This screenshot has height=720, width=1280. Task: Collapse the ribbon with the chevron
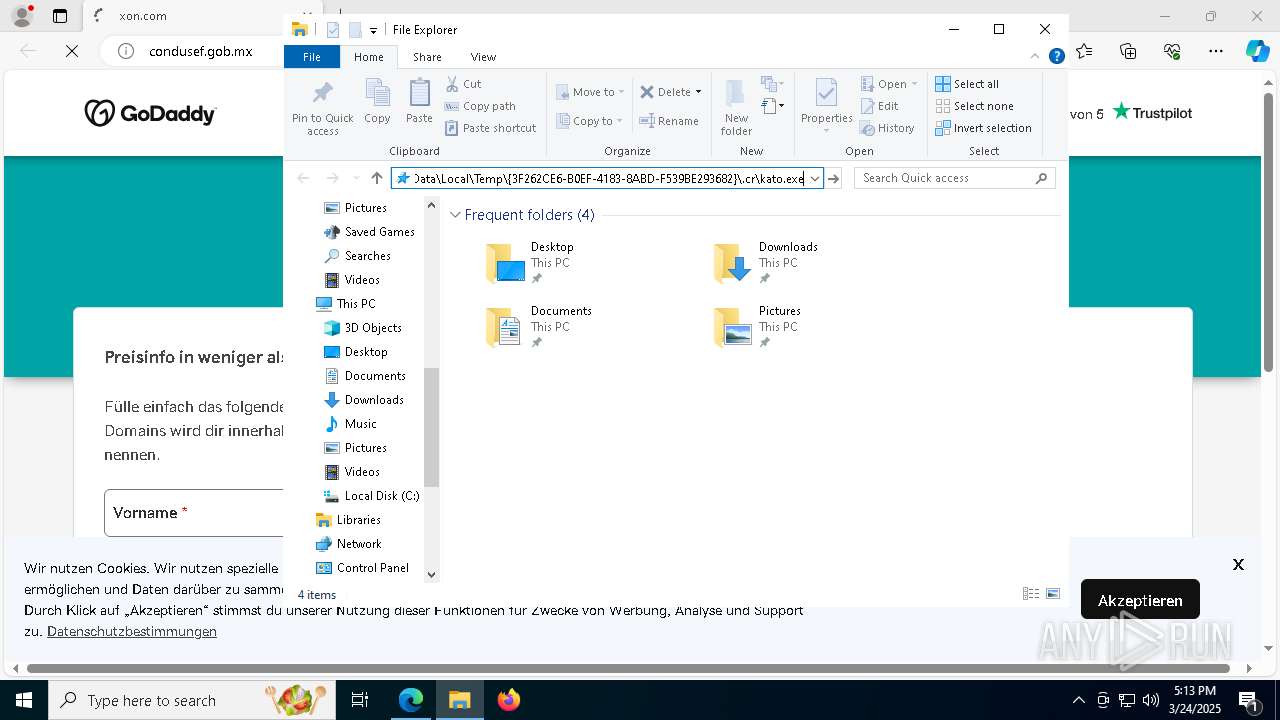click(1036, 57)
